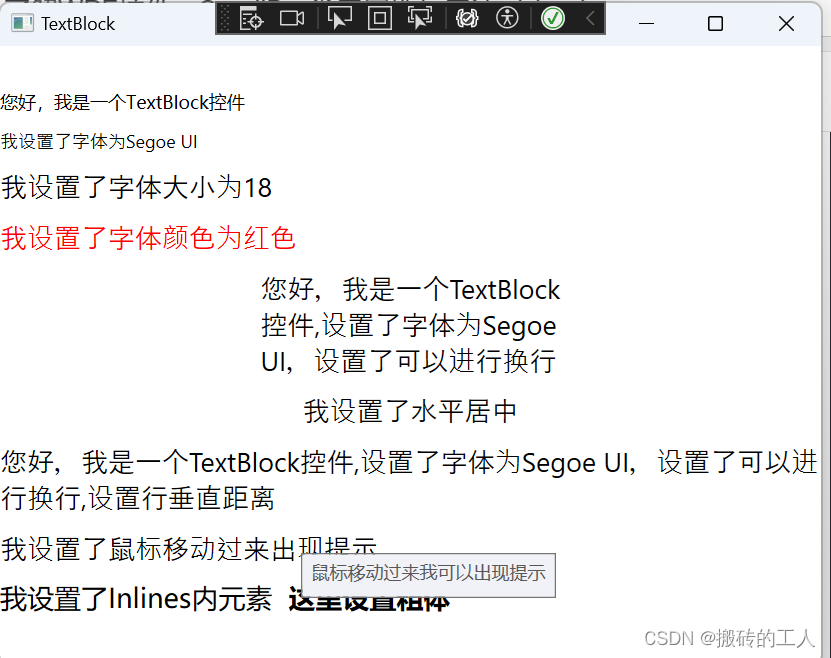The height and width of the screenshot is (658, 831).
Task: Click the XAML Live Preview camera icon
Action: coord(292,20)
